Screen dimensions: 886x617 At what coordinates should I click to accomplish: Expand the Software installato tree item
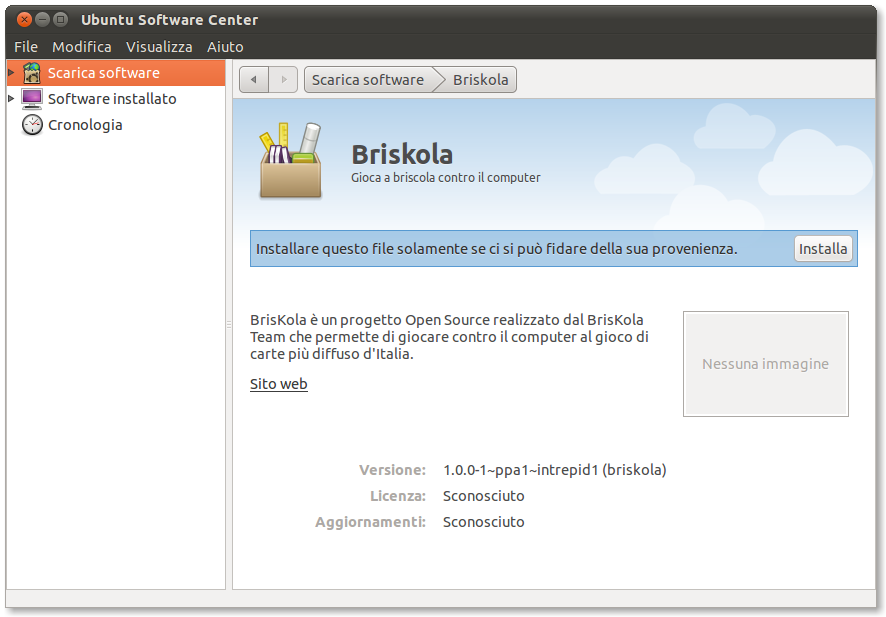11,98
